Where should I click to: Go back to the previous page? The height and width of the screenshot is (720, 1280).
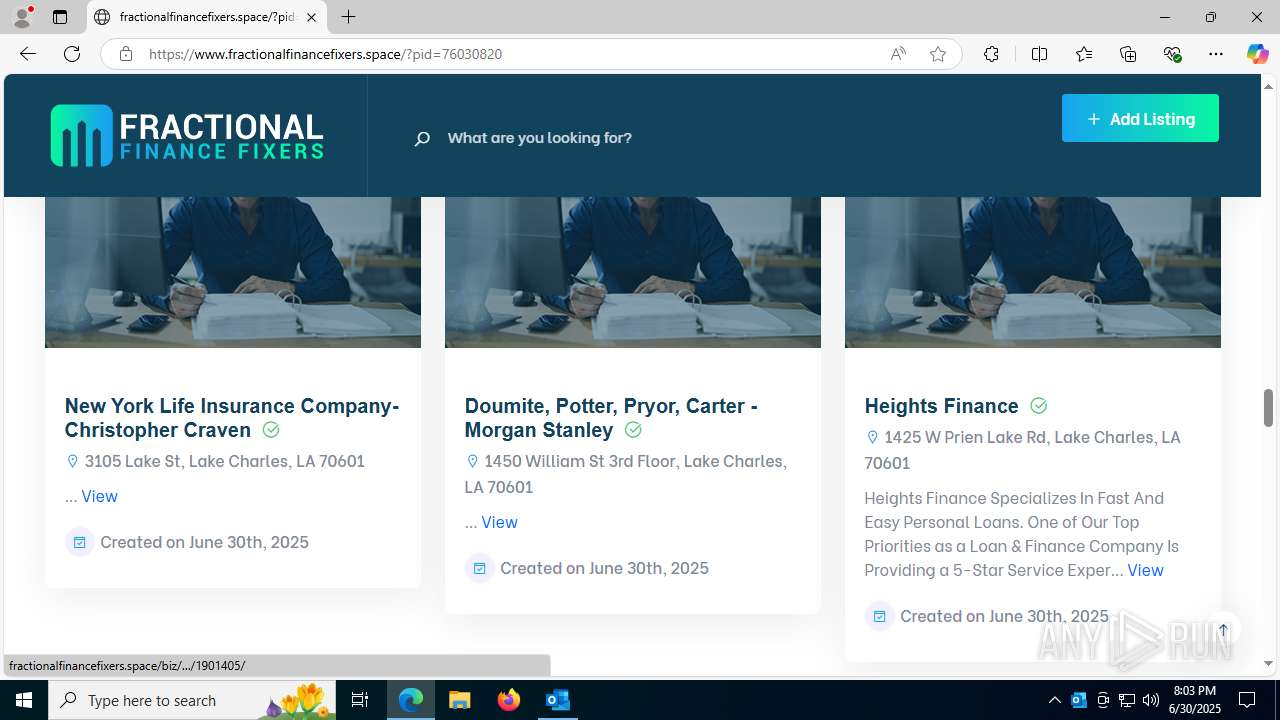28,54
